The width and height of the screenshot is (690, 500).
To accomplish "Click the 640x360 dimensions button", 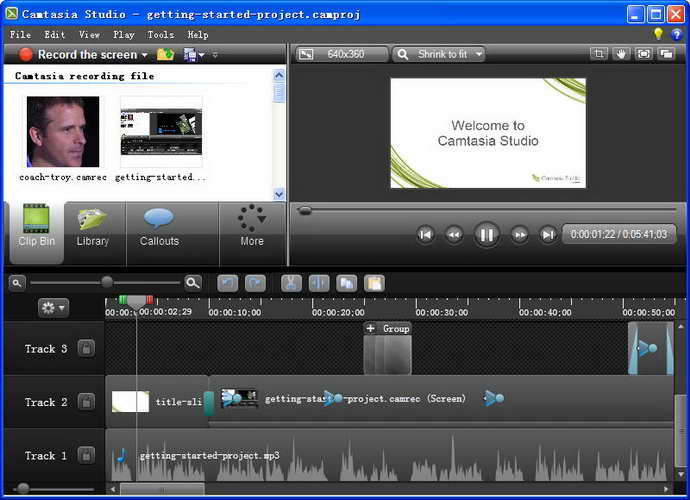I will click(340, 54).
